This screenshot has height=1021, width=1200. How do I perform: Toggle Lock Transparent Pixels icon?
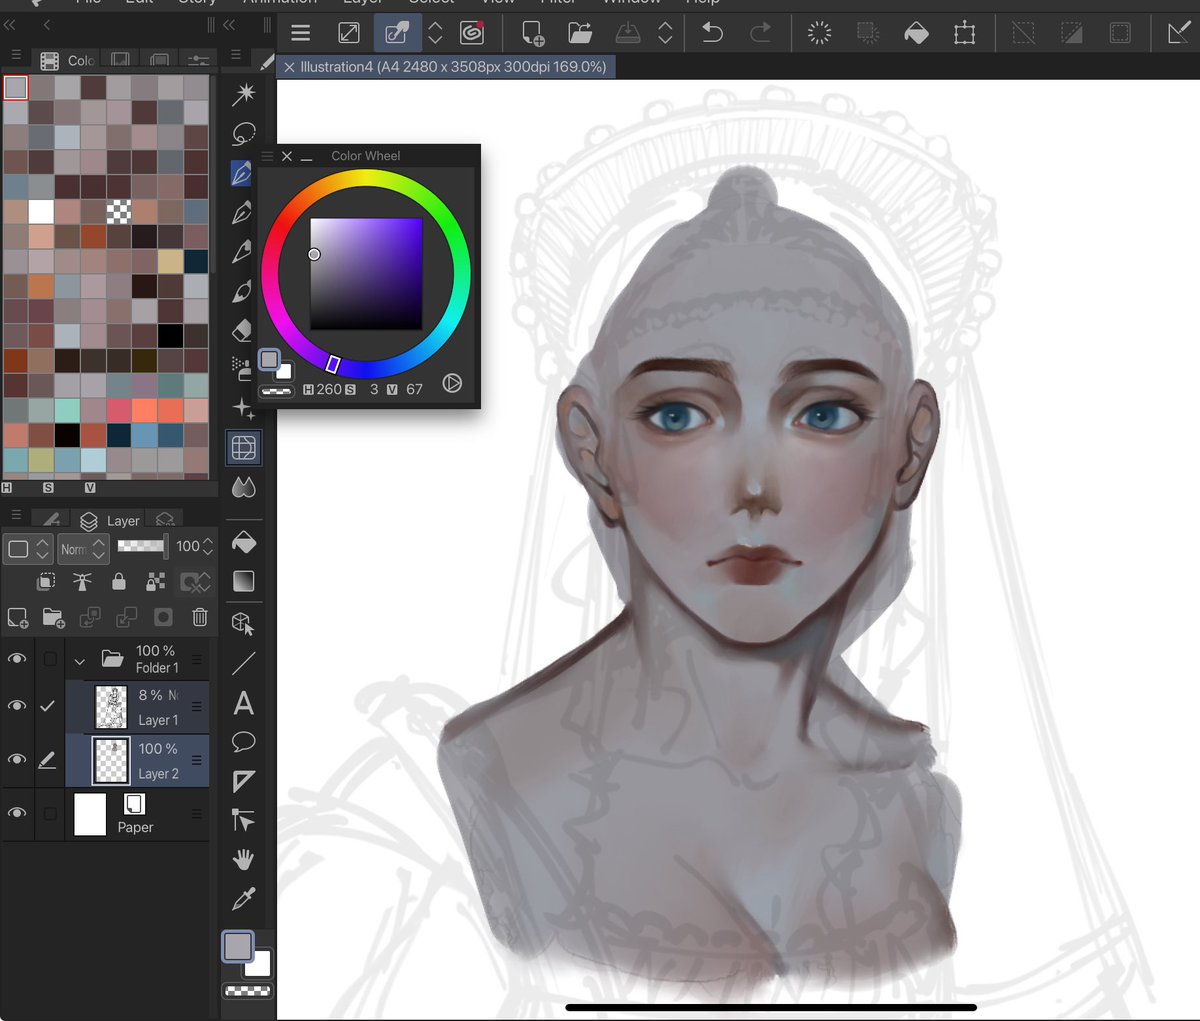[x=156, y=582]
